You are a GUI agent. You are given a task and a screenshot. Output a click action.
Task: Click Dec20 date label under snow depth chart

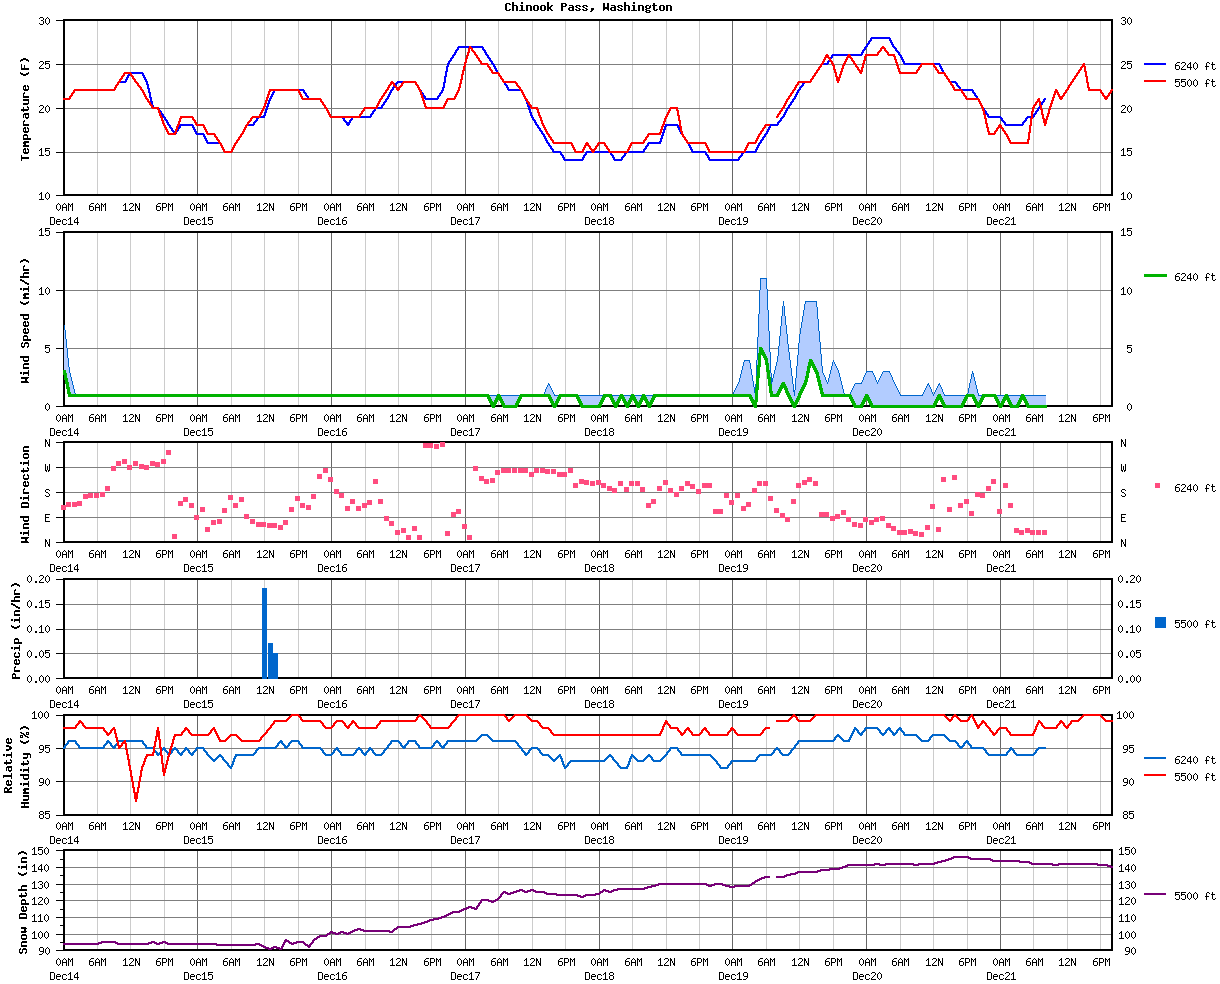point(867,975)
